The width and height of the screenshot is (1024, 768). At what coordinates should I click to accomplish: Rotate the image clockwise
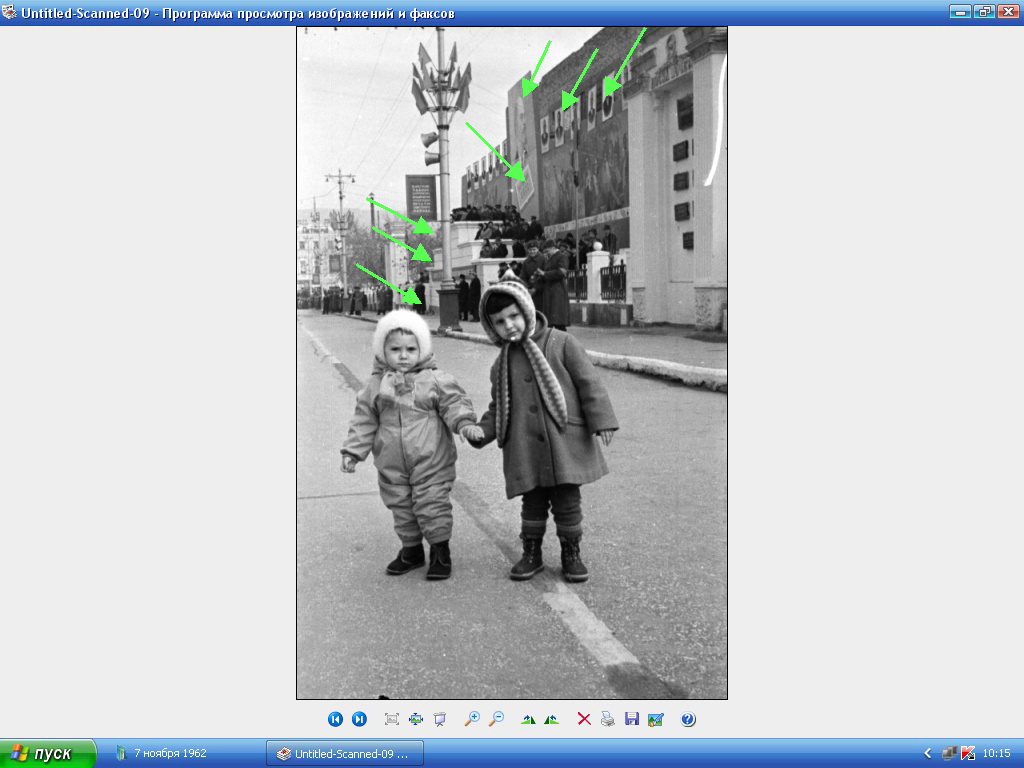click(x=528, y=719)
